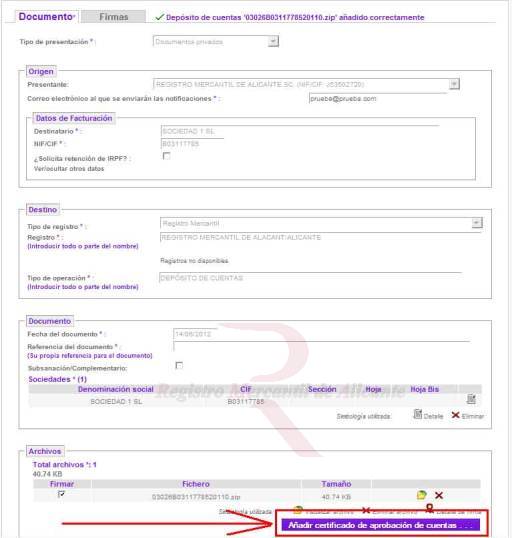Delete the uploaded file with red X
This screenshot has width=512, height=538.
pos(439,495)
